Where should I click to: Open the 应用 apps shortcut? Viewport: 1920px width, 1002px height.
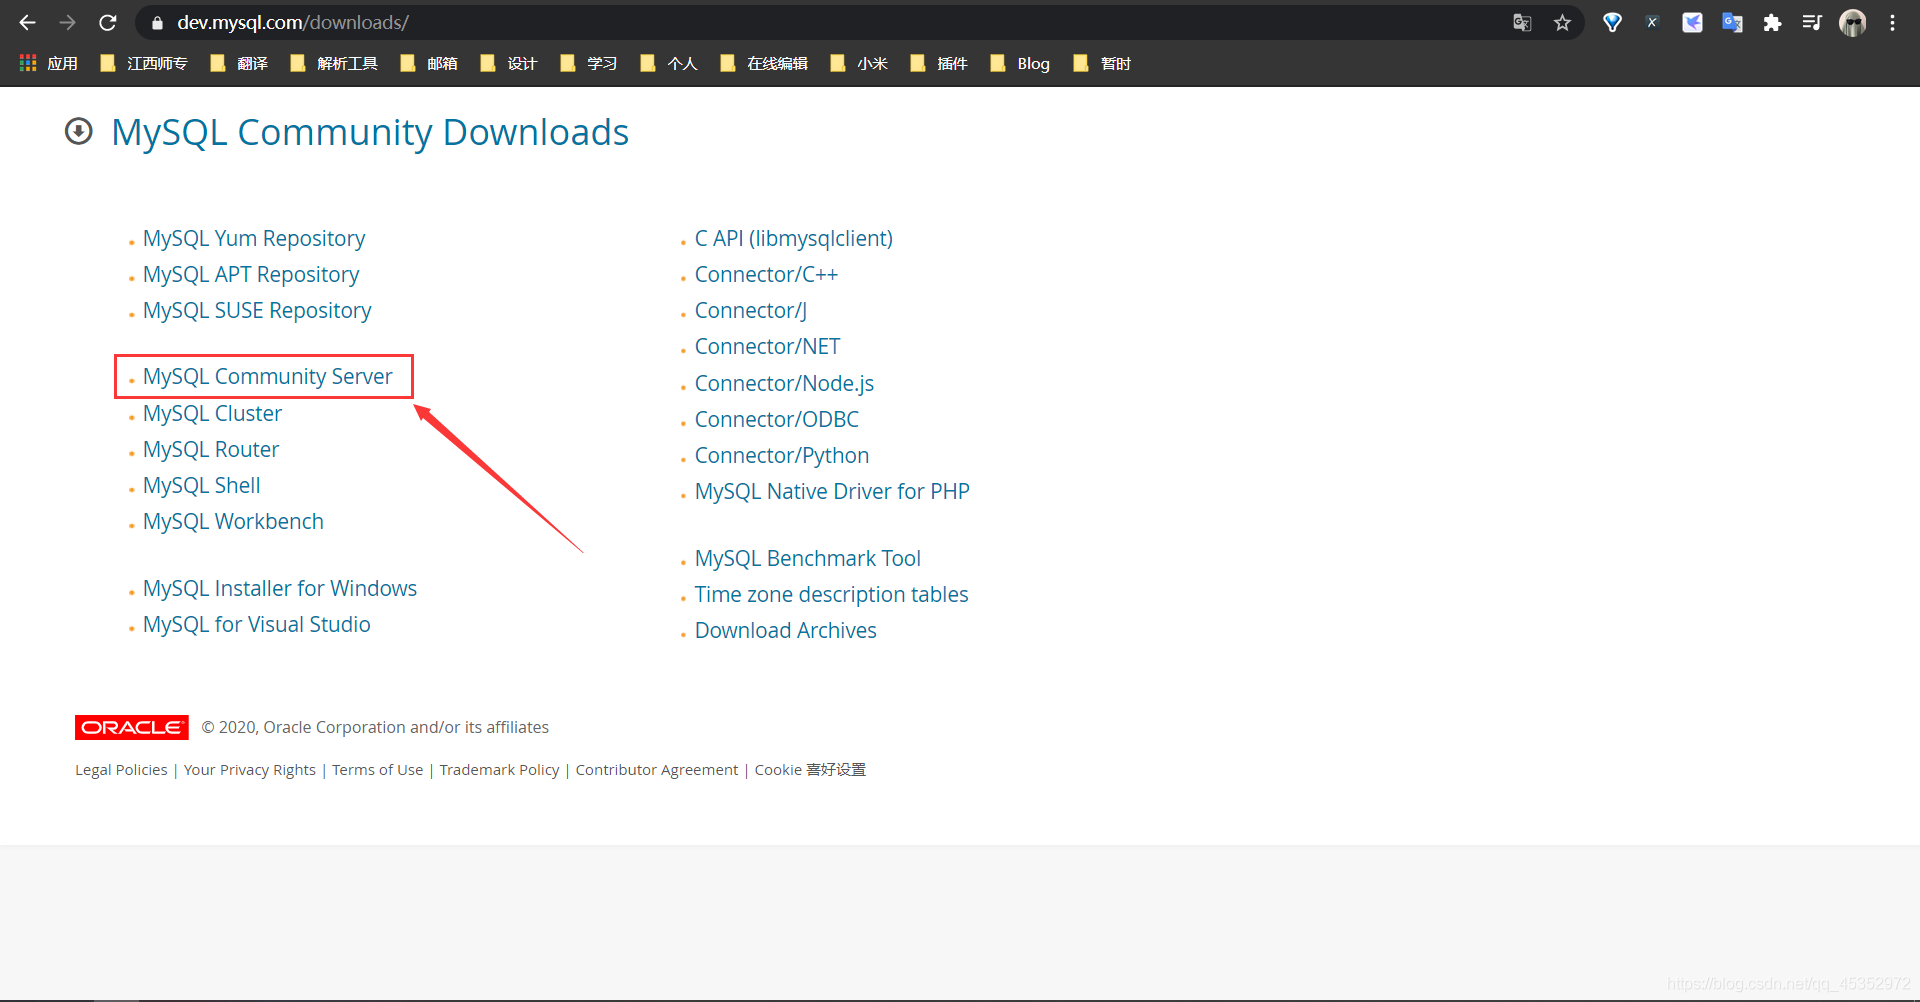[x=49, y=63]
